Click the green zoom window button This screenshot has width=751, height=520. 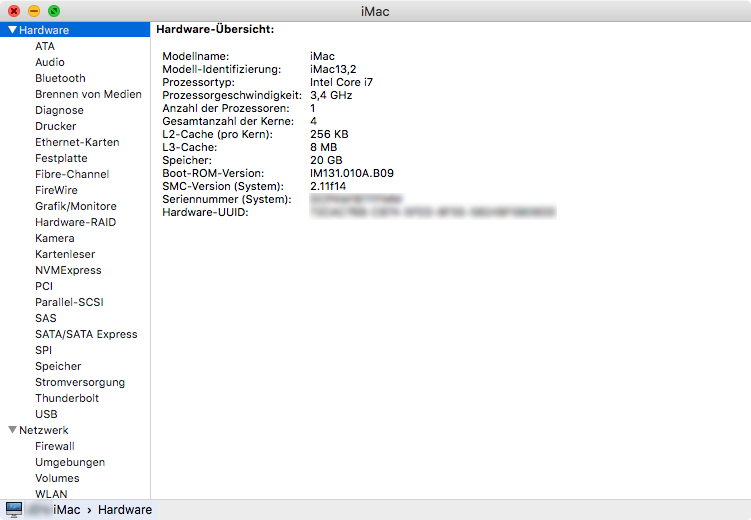pos(54,10)
